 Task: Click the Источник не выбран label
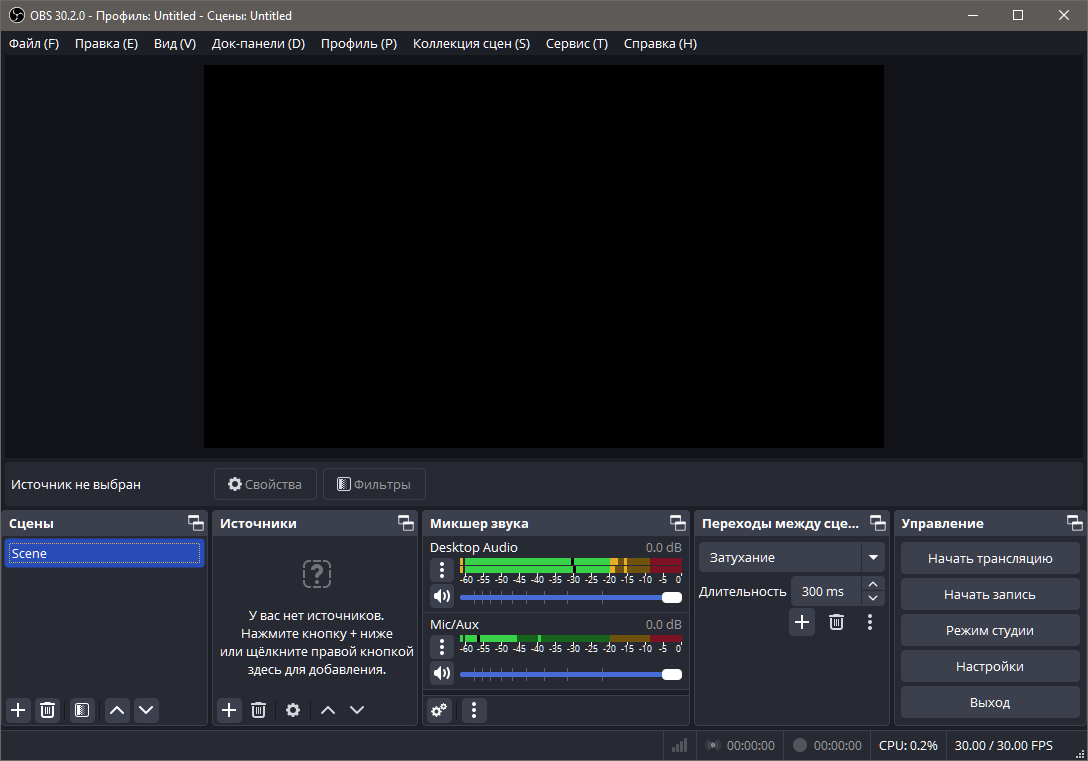point(76,484)
